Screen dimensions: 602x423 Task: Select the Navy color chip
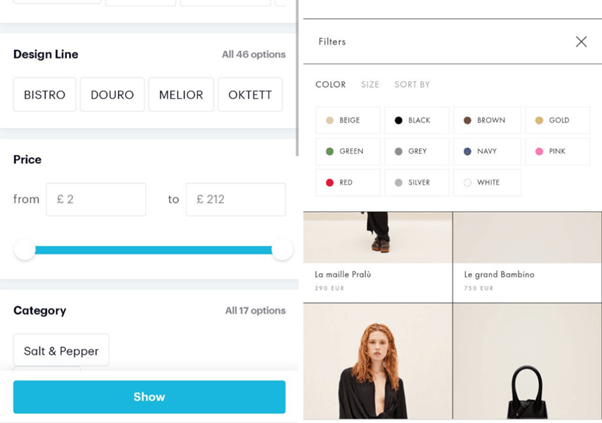(487, 152)
